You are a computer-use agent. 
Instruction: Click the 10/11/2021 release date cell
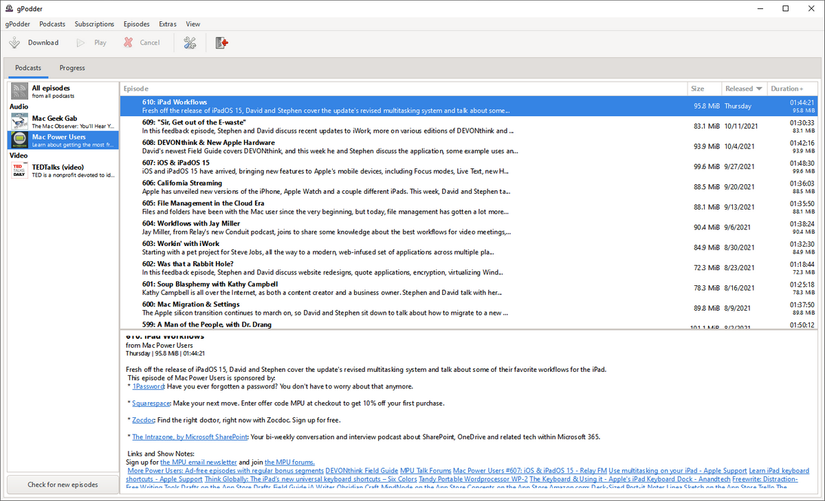pos(741,126)
